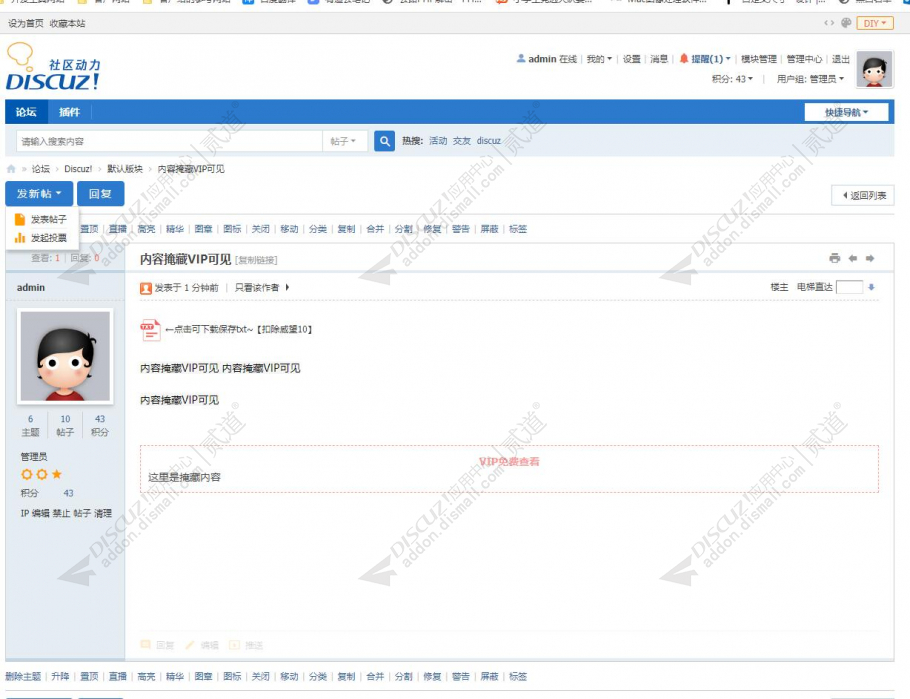Viewport: 910px width, 699px height.
Task: Click the magnifier search button
Action: pos(384,141)
